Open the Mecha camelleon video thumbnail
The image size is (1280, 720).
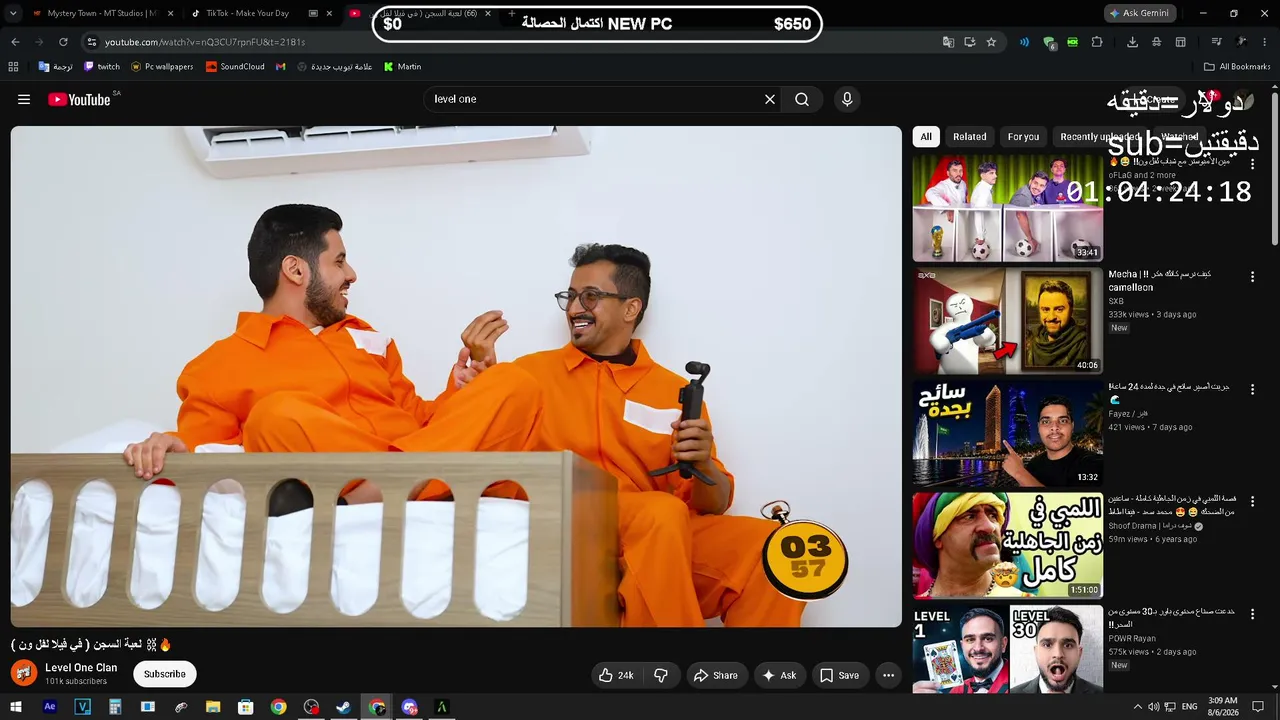[1007, 321]
